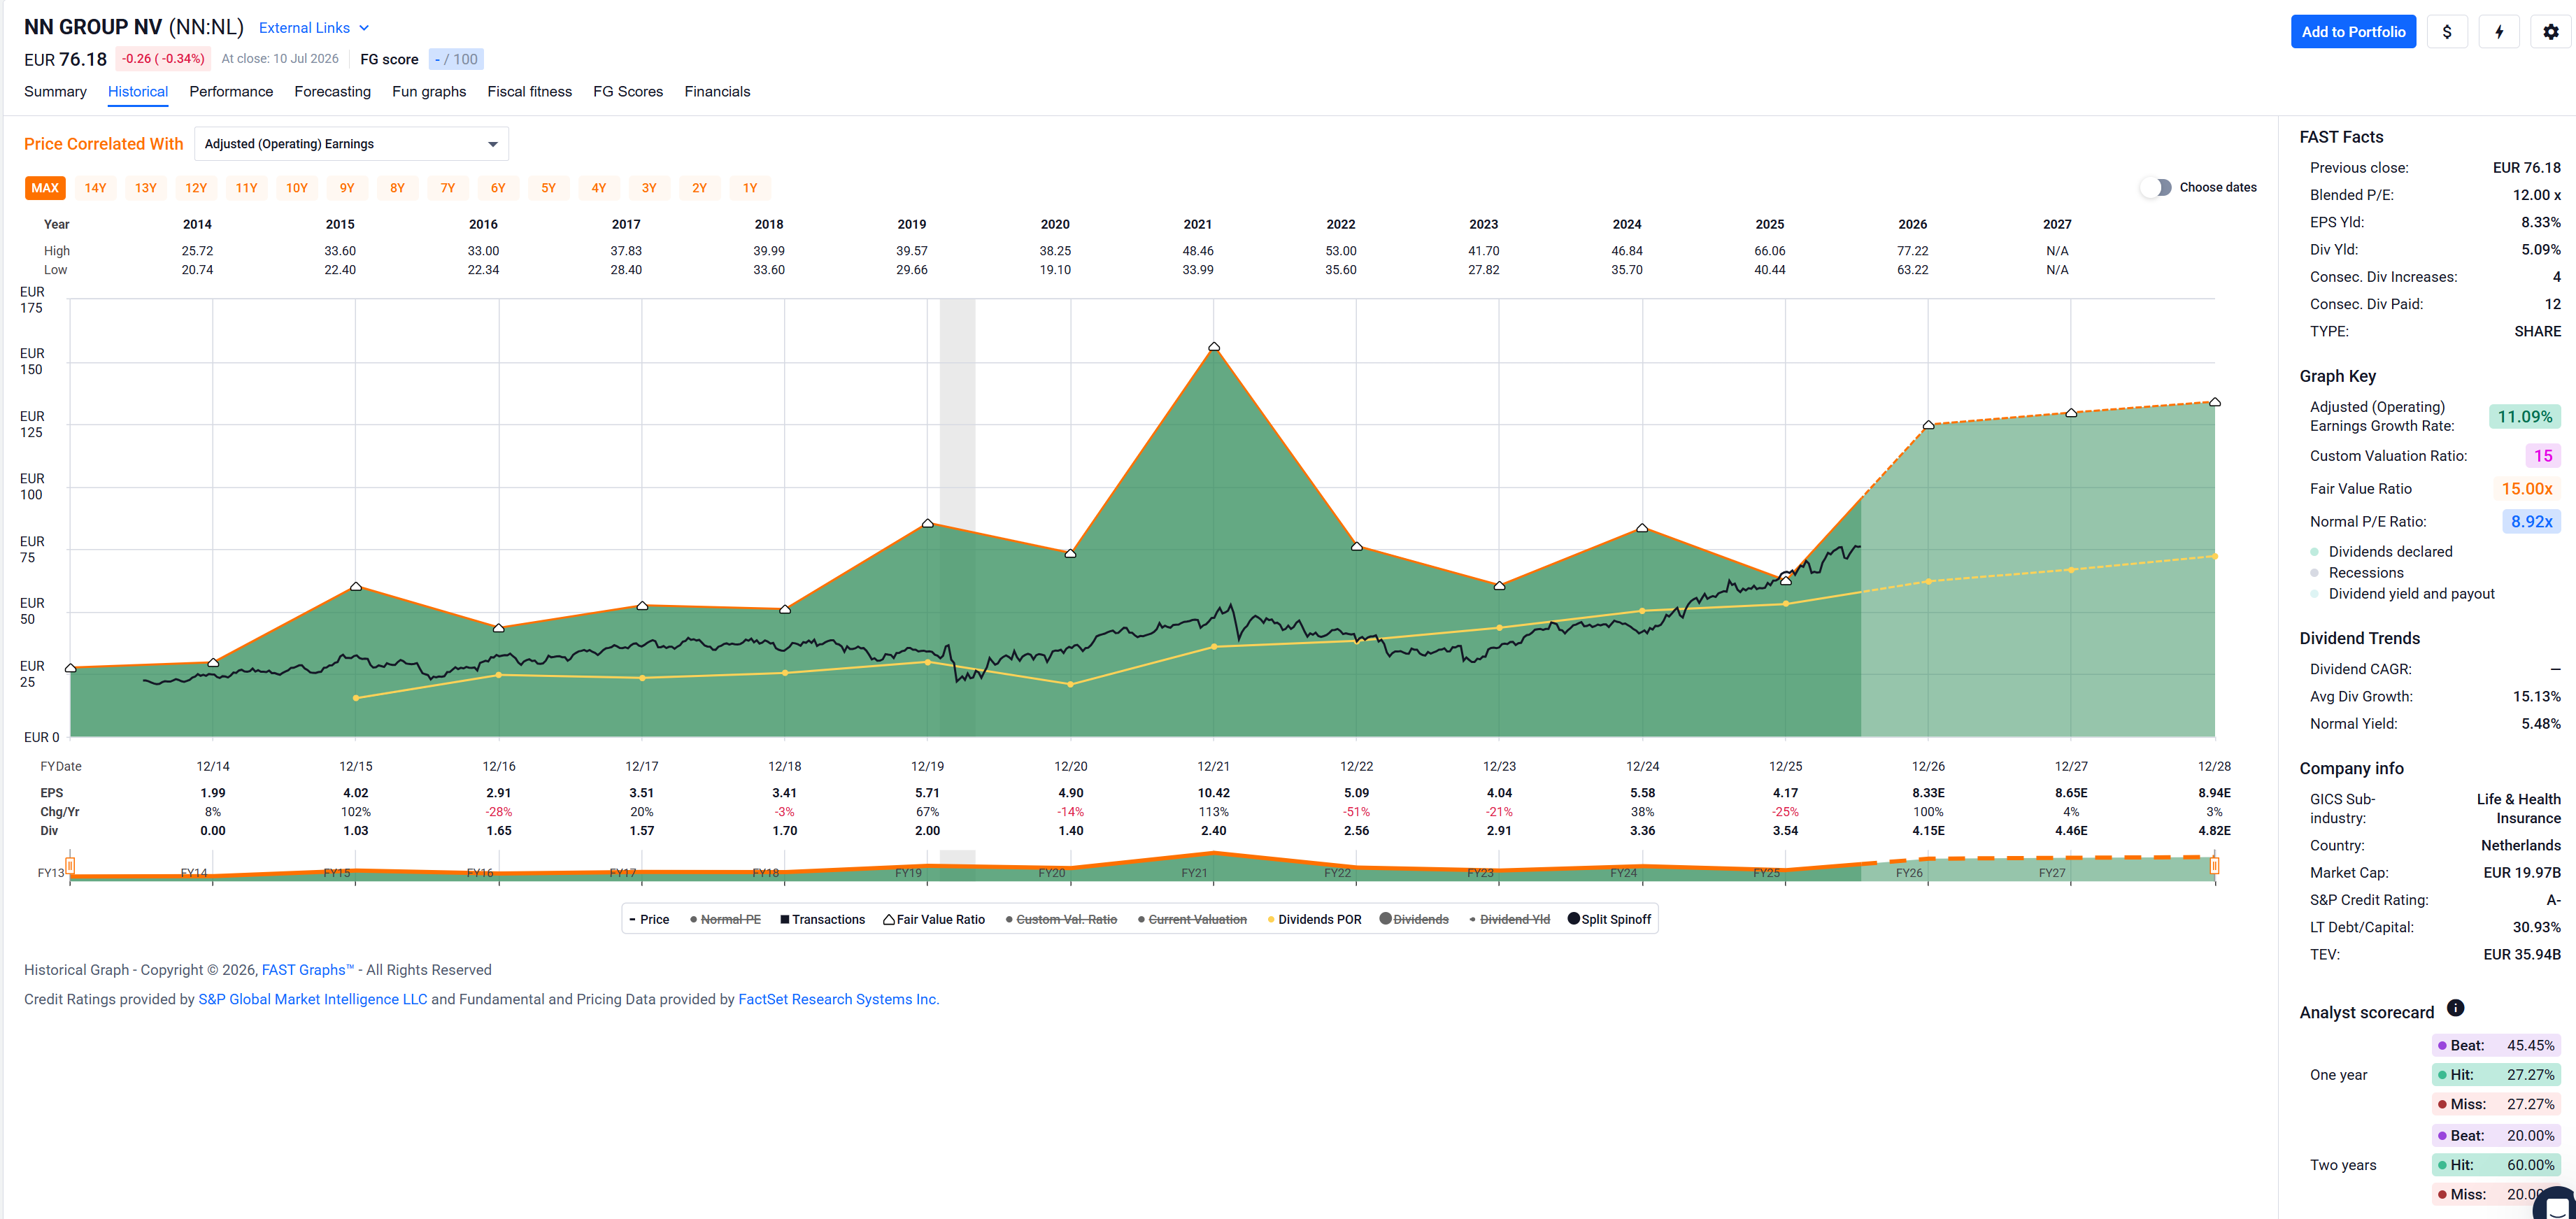The width and height of the screenshot is (2576, 1219).
Task: Click the FG score badge
Action: click(x=456, y=59)
